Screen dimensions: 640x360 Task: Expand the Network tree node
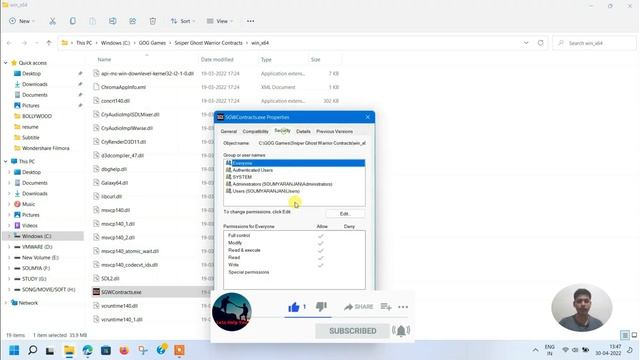6,303
